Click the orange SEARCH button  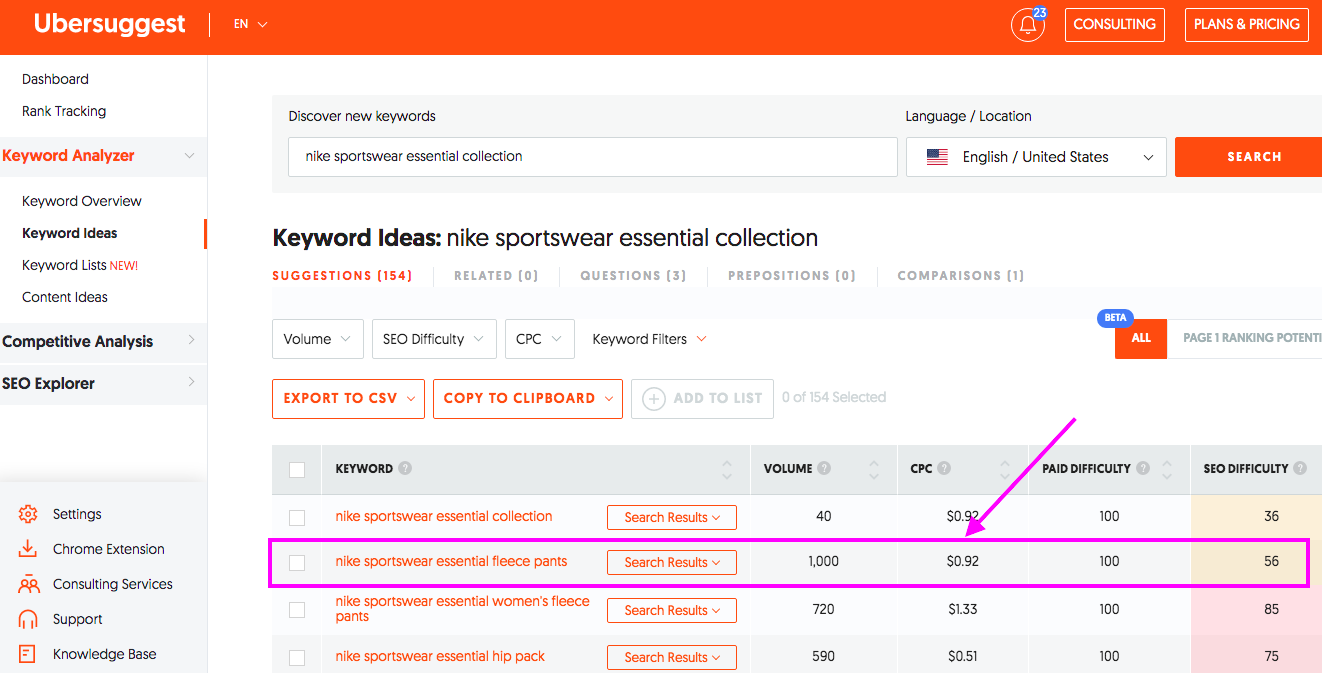[x=1248, y=157]
